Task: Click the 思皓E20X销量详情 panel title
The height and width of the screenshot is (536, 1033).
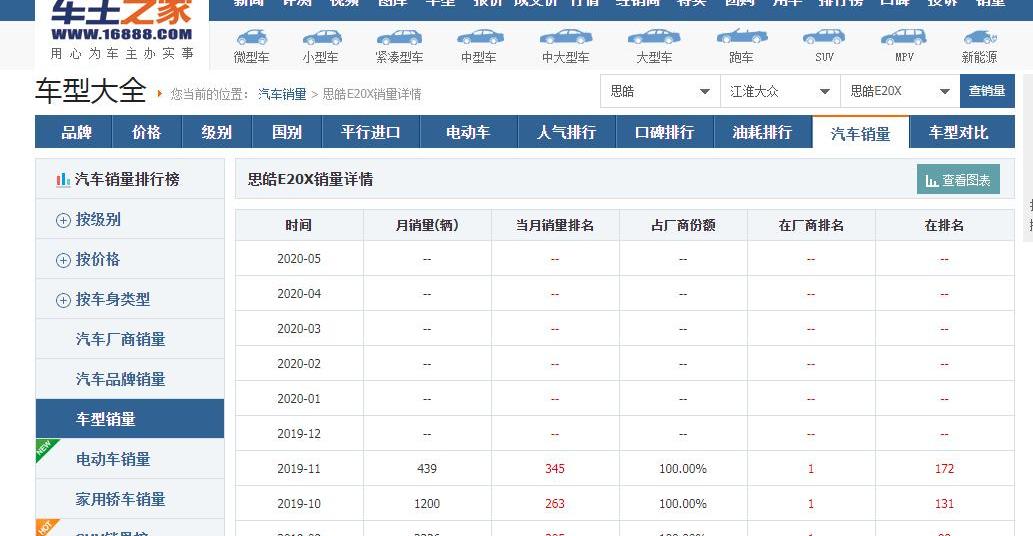Action: 310,179
